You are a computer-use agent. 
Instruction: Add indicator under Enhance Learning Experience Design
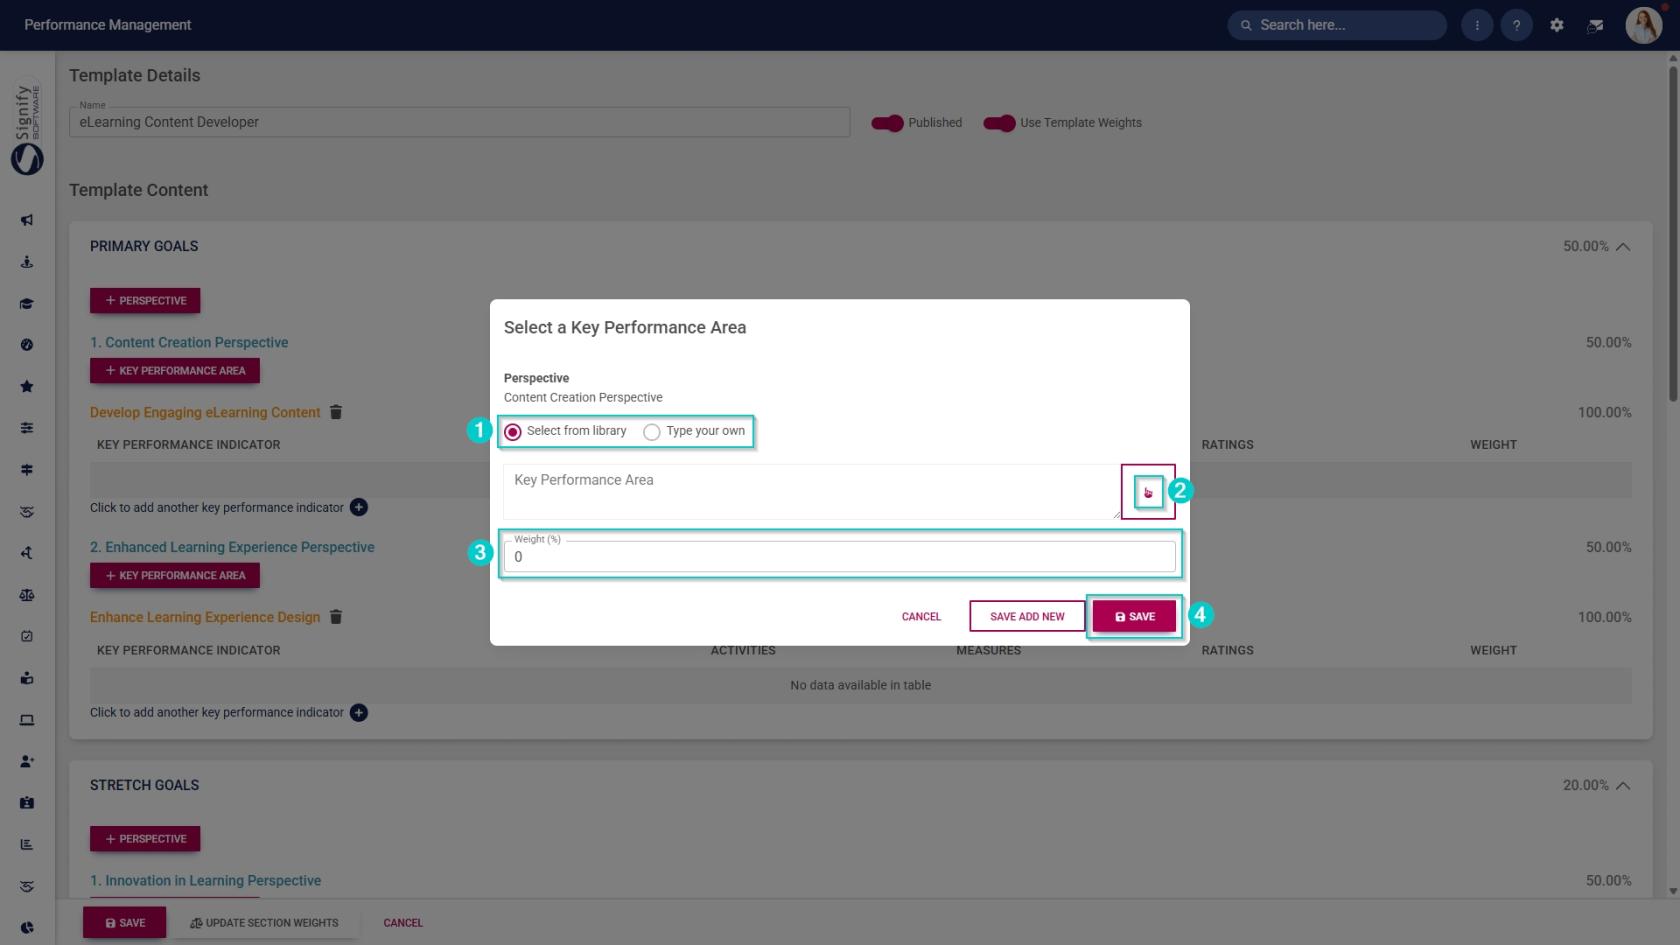coord(359,712)
